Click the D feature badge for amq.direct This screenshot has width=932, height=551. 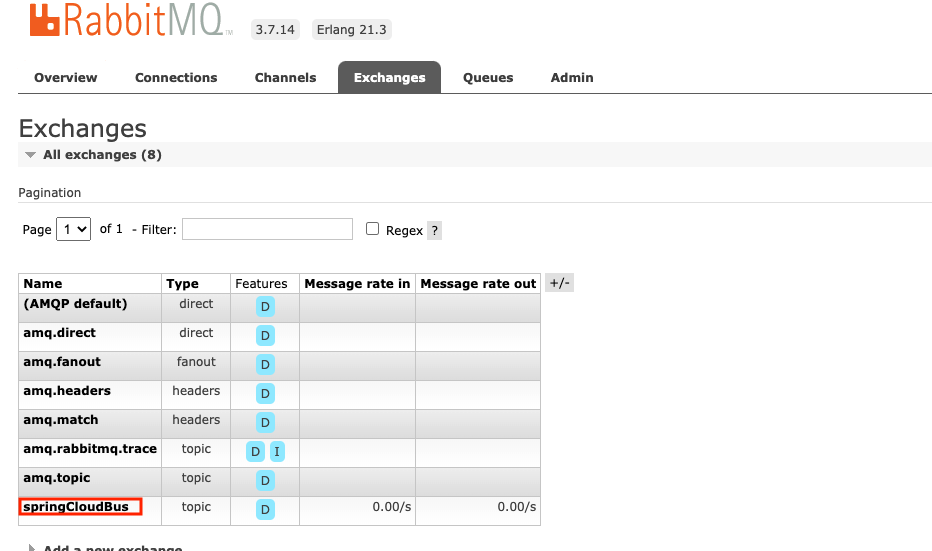coord(265,336)
